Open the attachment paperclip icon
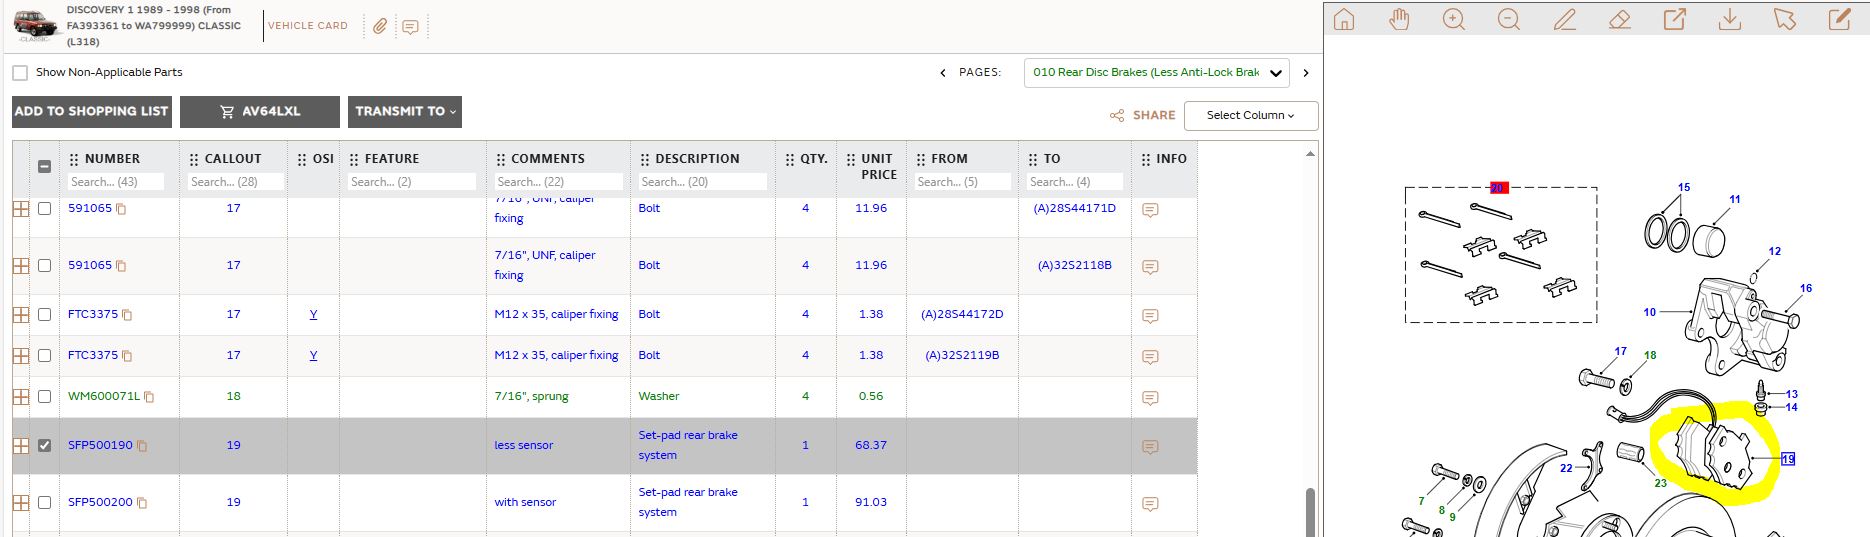Image resolution: width=1870 pixels, height=537 pixels. pos(380,27)
